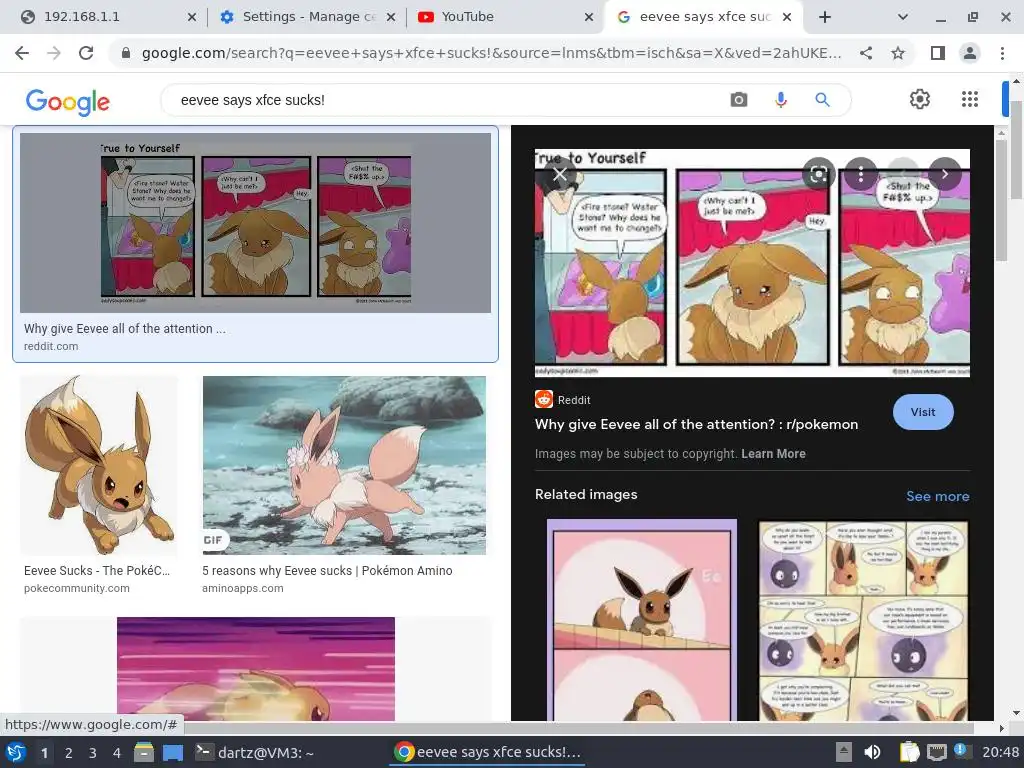Click the network monitor tray icon
Viewport: 1024px width, 768px height.
point(936,752)
